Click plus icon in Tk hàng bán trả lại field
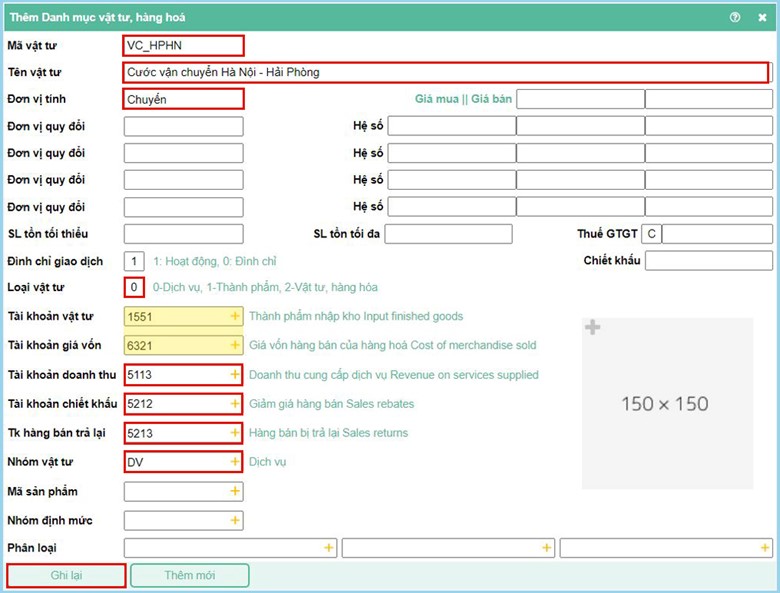The image size is (780, 593). [x=236, y=433]
